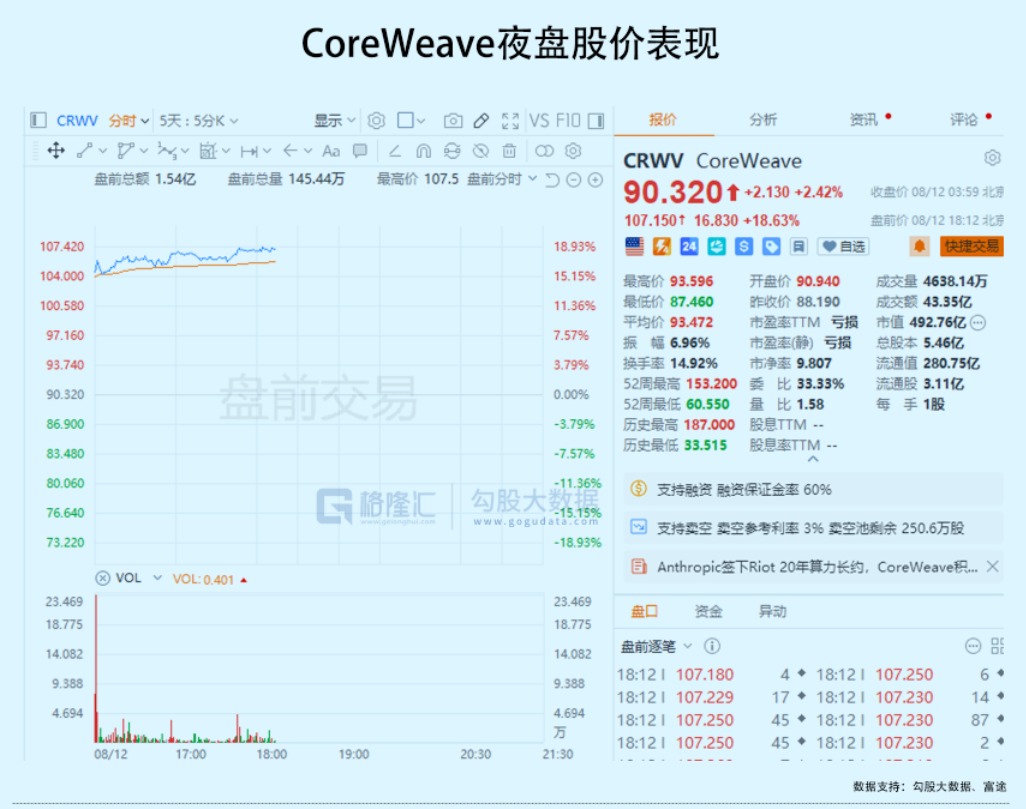Close the Anthropic news banner
This screenshot has width=1026, height=809.
coord(992,567)
